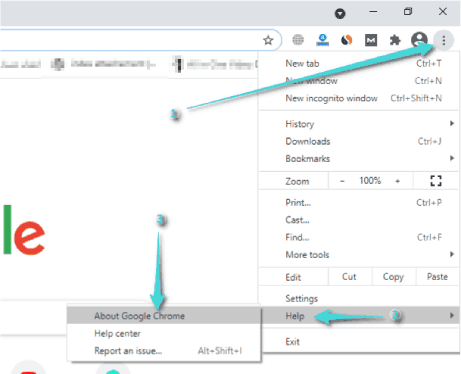Toggle fullscreen mode icon in Zoom row
This screenshot has width=461, height=374.
click(436, 181)
